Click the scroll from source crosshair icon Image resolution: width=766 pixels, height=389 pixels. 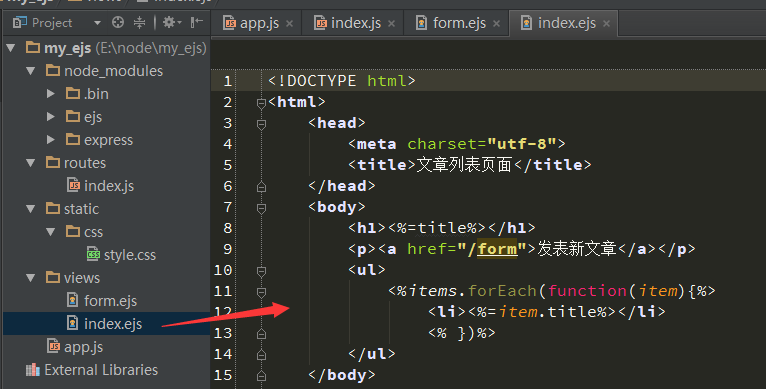click(118, 22)
